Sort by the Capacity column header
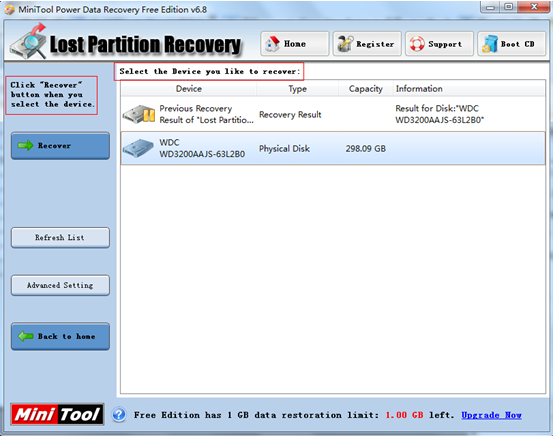Screen dimensions: 553x436 [366, 89]
